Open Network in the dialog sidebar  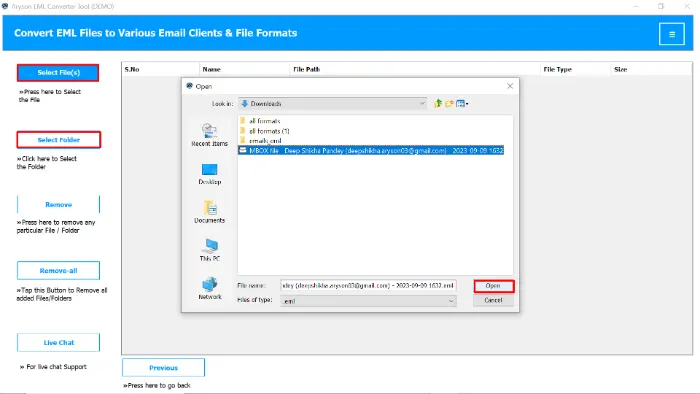point(209,288)
